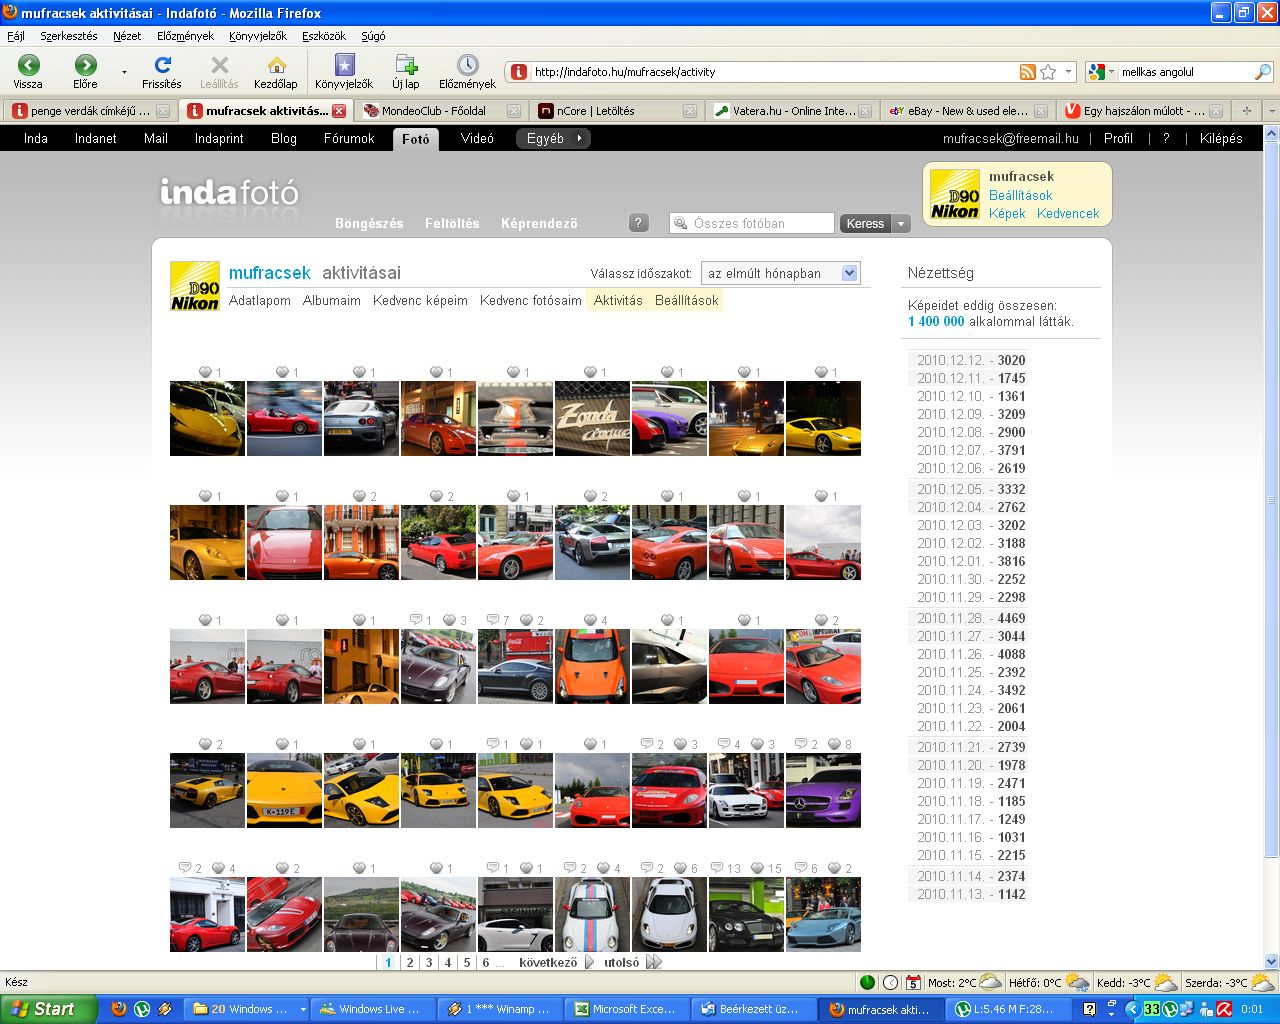Open the Aktivitás profile tab
Image resolution: width=1280 pixels, height=1024 pixels.
[x=618, y=300]
